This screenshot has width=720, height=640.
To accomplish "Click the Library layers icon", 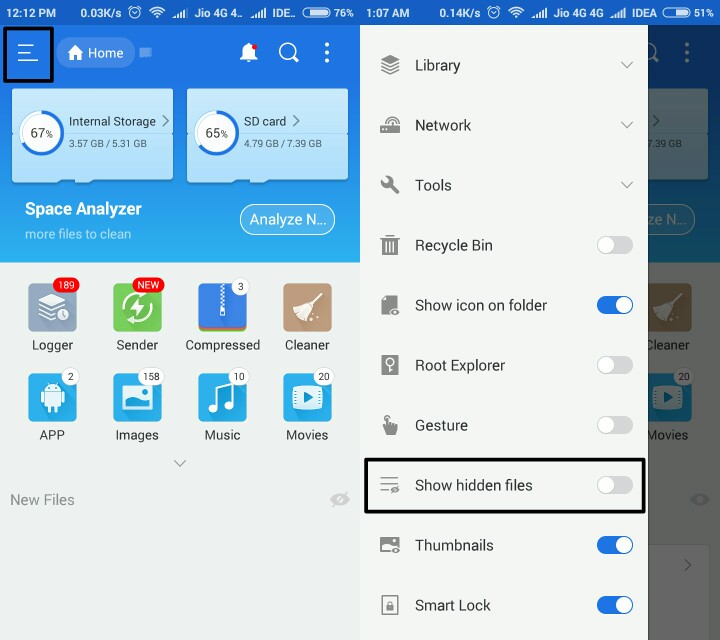I will 390,65.
